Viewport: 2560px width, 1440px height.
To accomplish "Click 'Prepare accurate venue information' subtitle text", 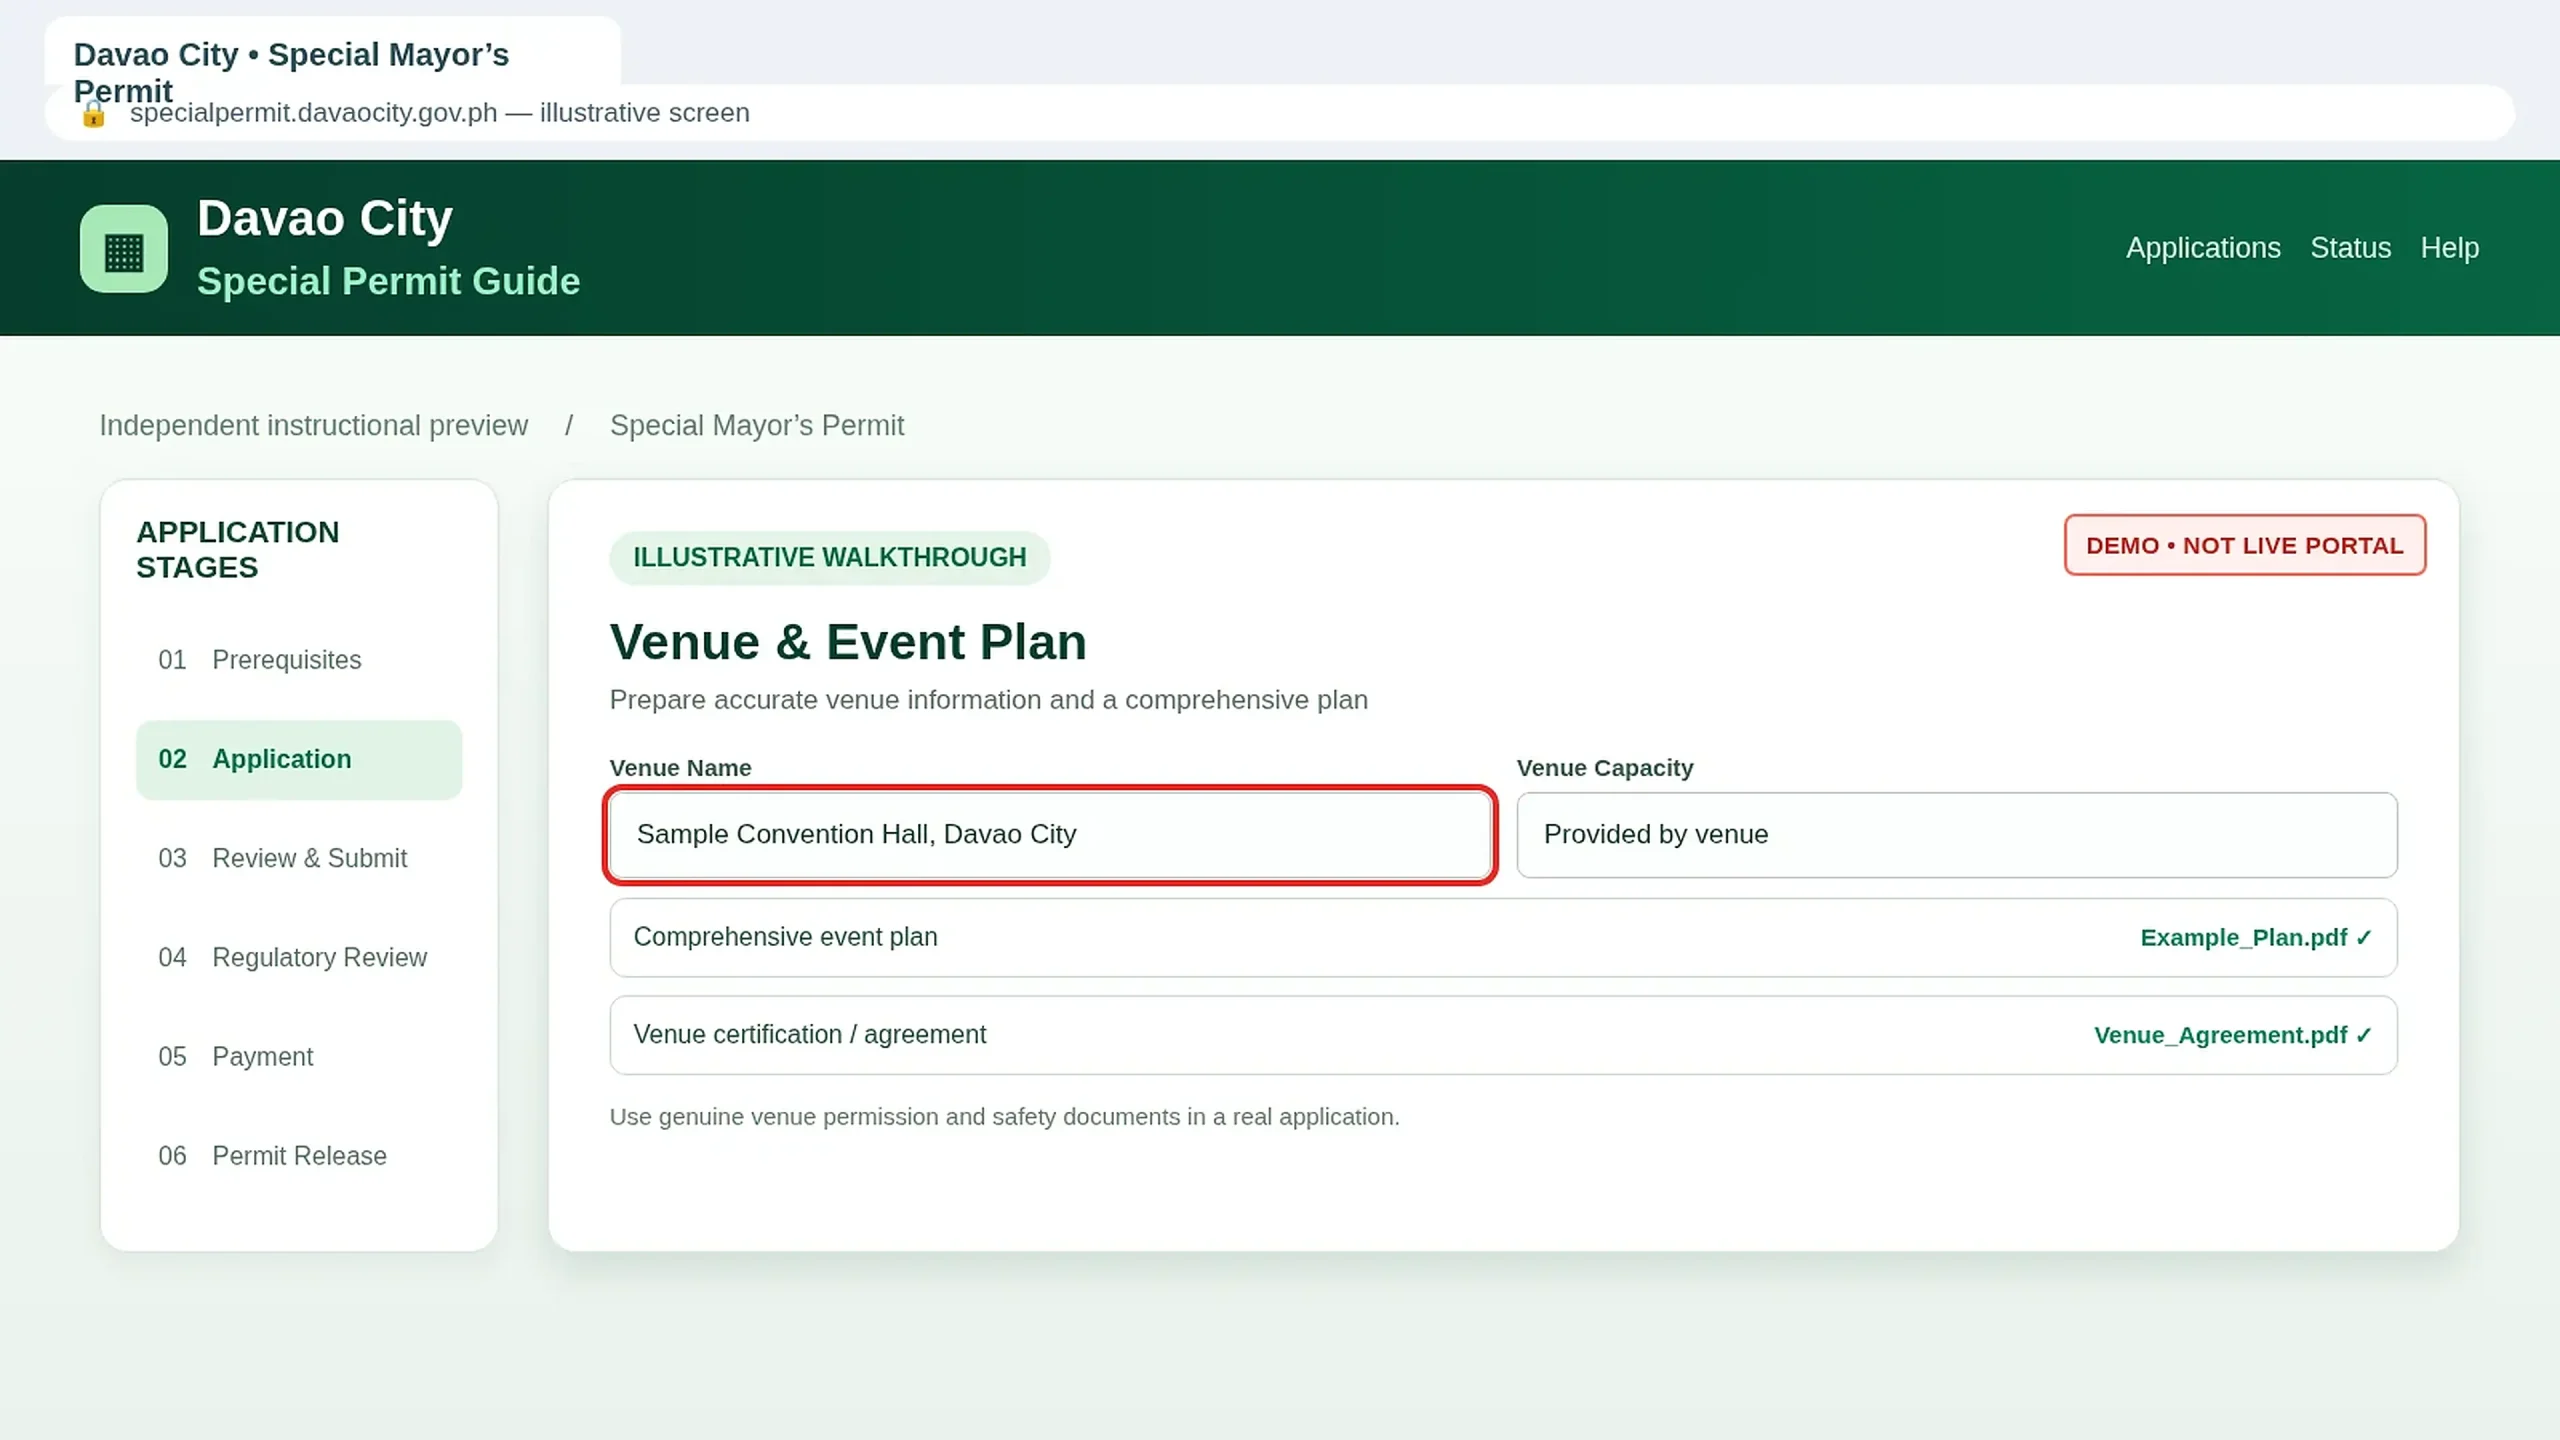I will 988,700.
